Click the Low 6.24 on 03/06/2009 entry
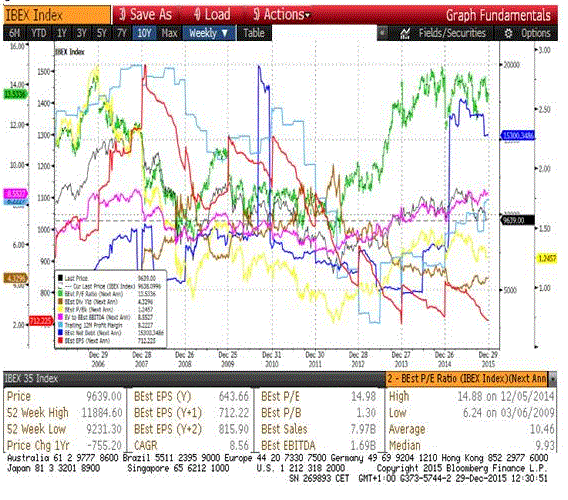This screenshot has height=500, width=568. tap(471, 413)
